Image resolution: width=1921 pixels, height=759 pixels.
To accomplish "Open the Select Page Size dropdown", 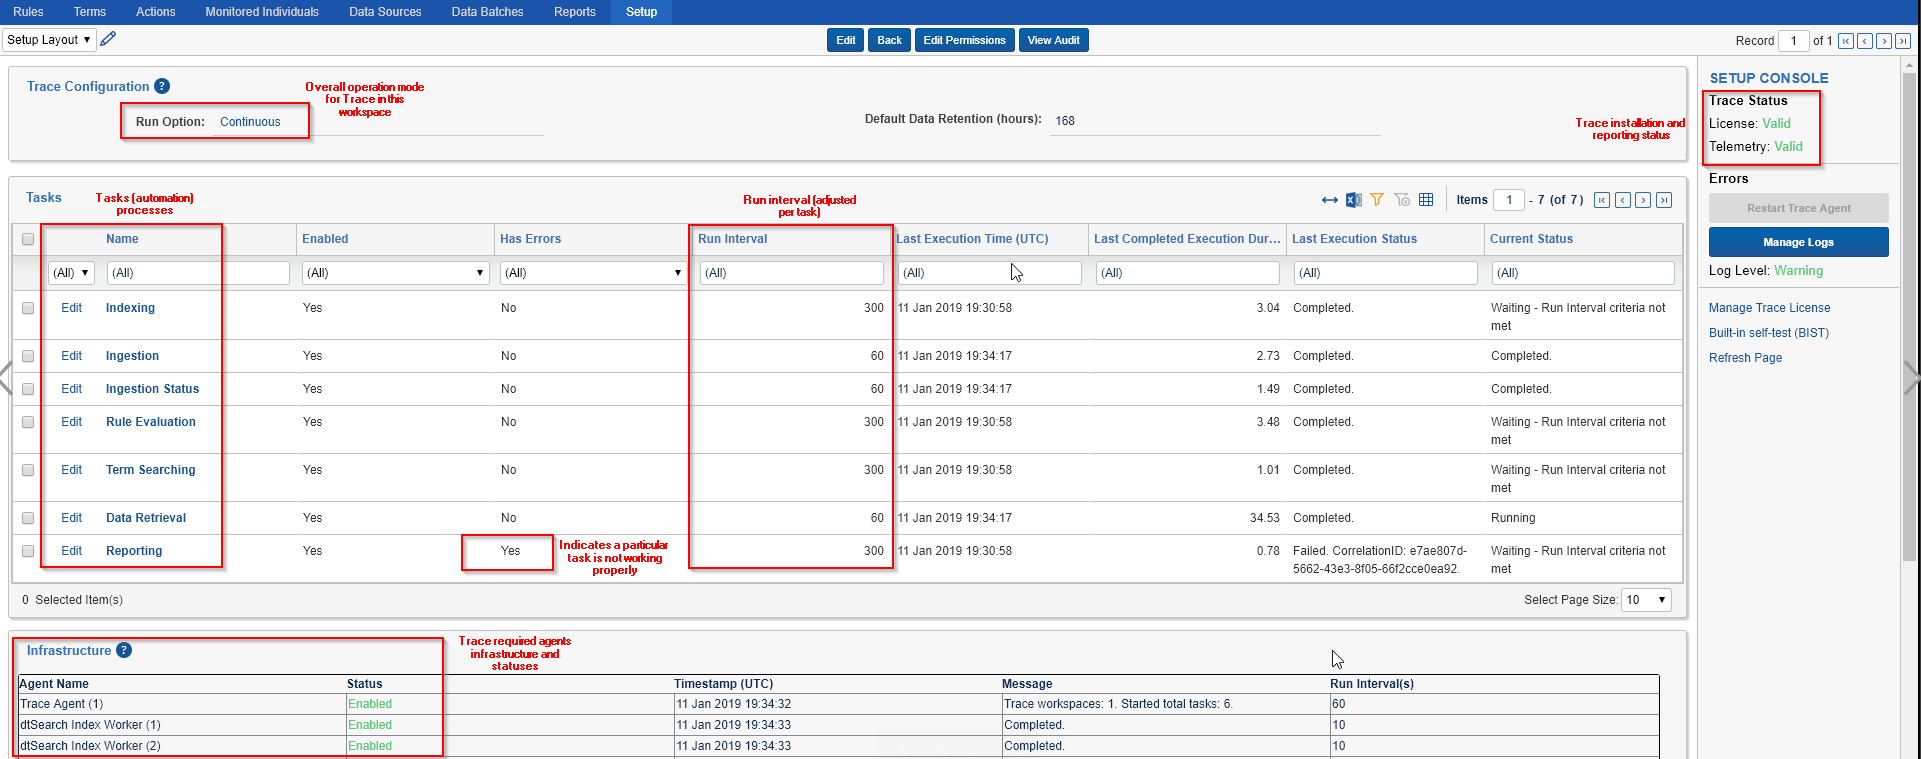I will pyautogui.click(x=1646, y=600).
